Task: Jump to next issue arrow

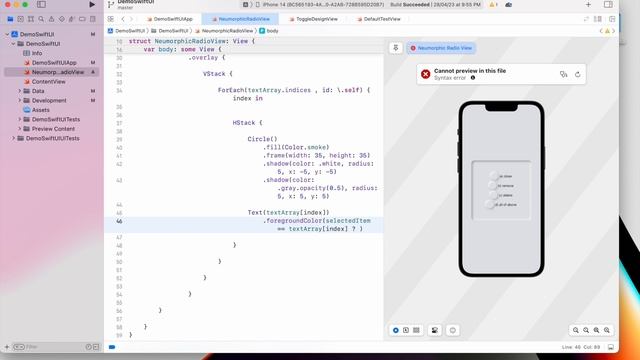Action: point(613,31)
